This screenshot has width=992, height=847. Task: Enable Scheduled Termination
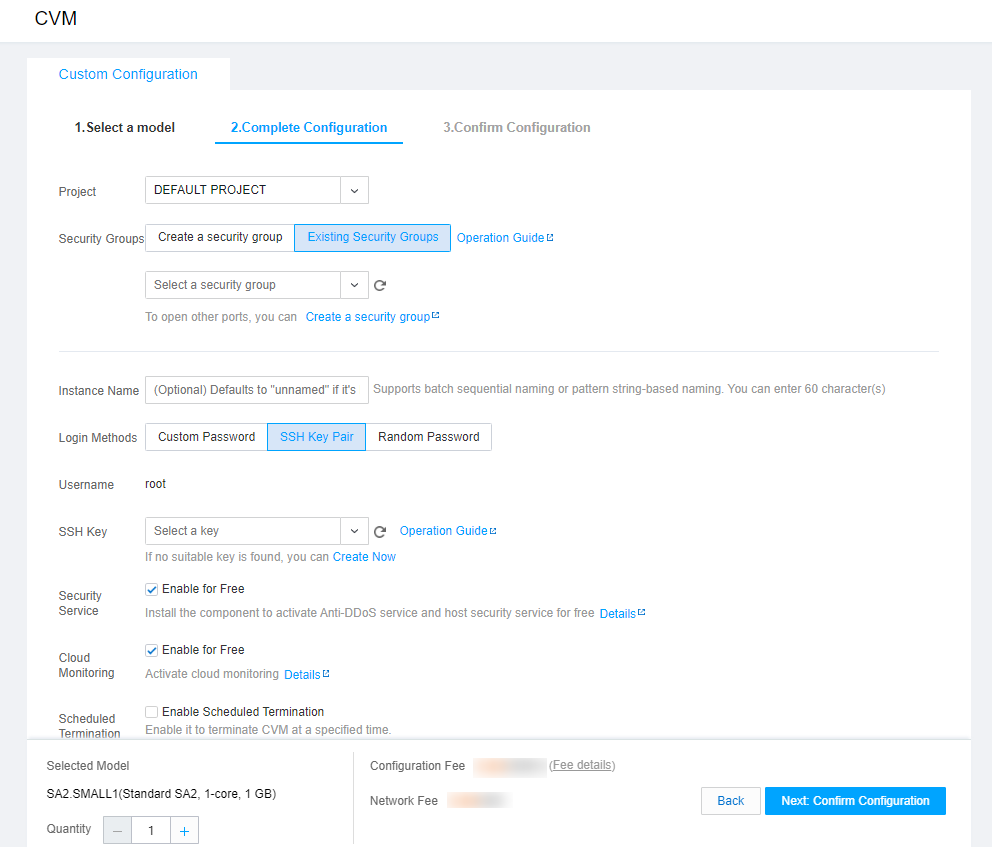coord(151,711)
